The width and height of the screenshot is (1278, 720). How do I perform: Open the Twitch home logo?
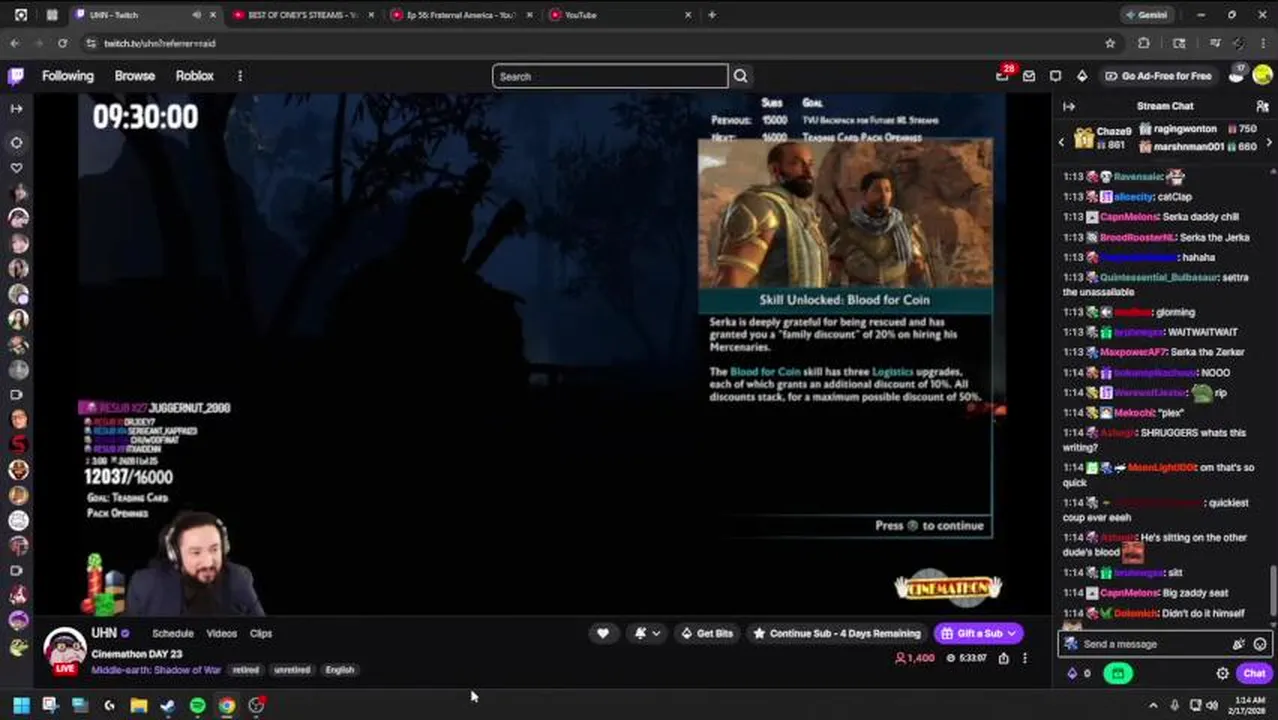pyautogui.click(x=16, y=76)
